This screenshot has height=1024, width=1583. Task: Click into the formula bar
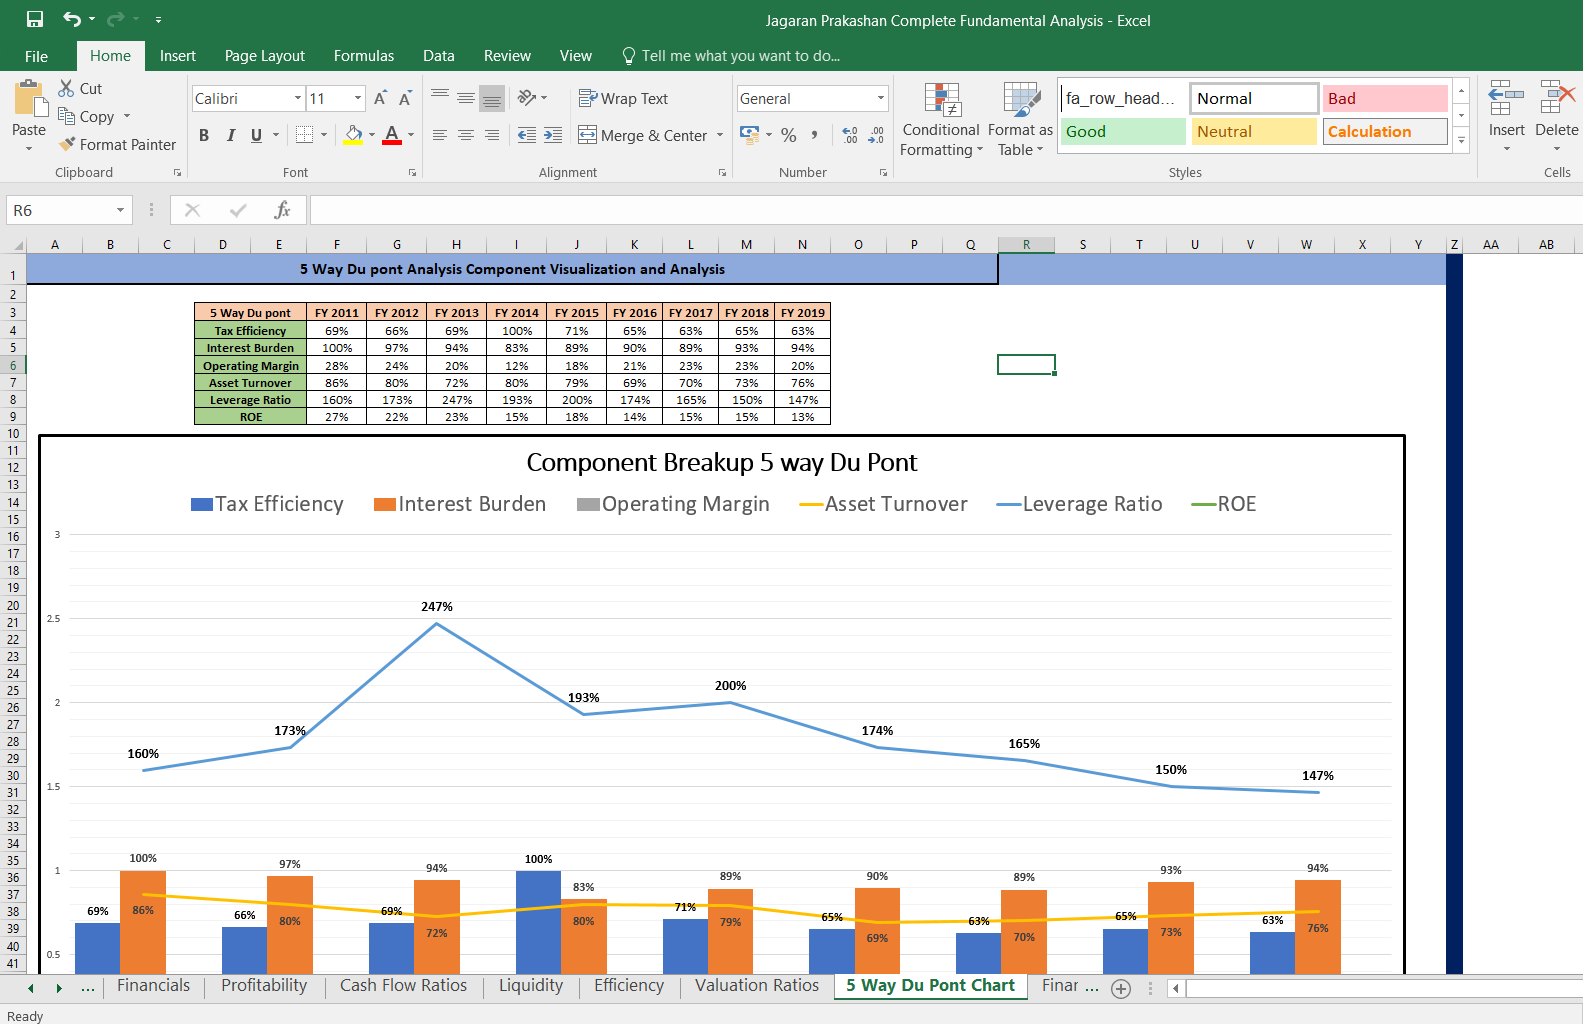pyautogui.click(x=946, y=210)
